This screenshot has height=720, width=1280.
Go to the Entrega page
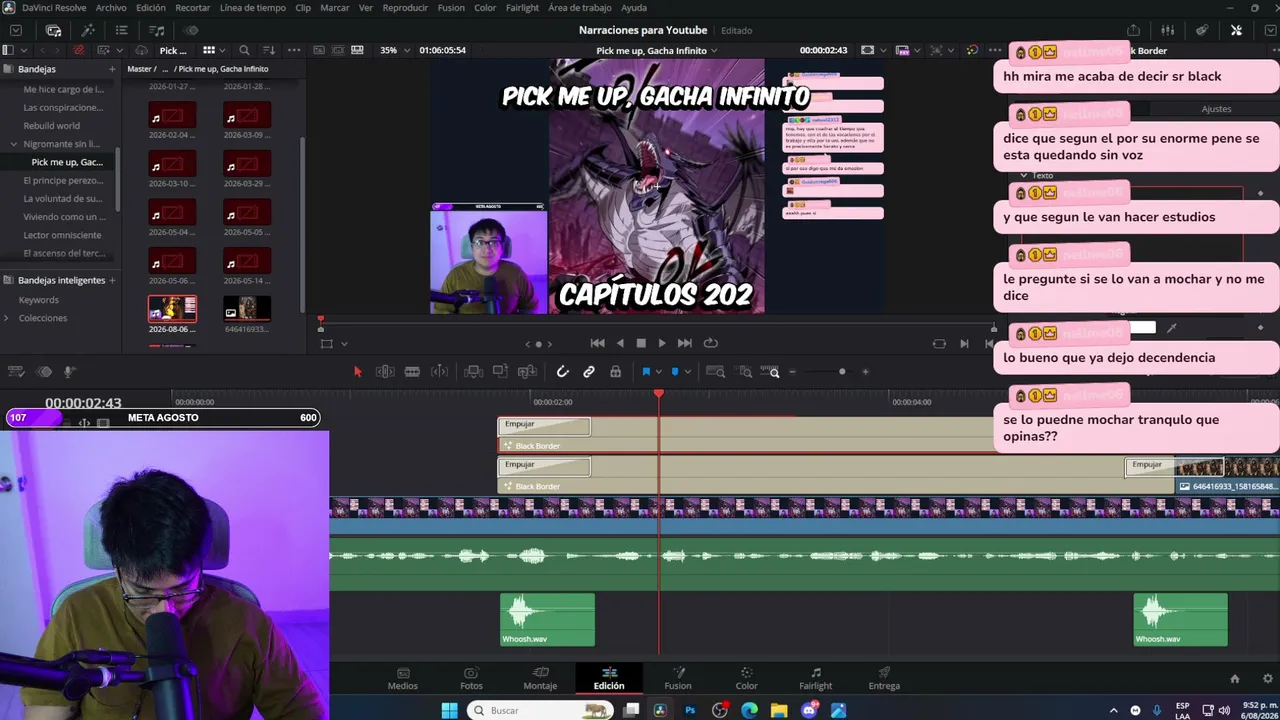(884, 679)
